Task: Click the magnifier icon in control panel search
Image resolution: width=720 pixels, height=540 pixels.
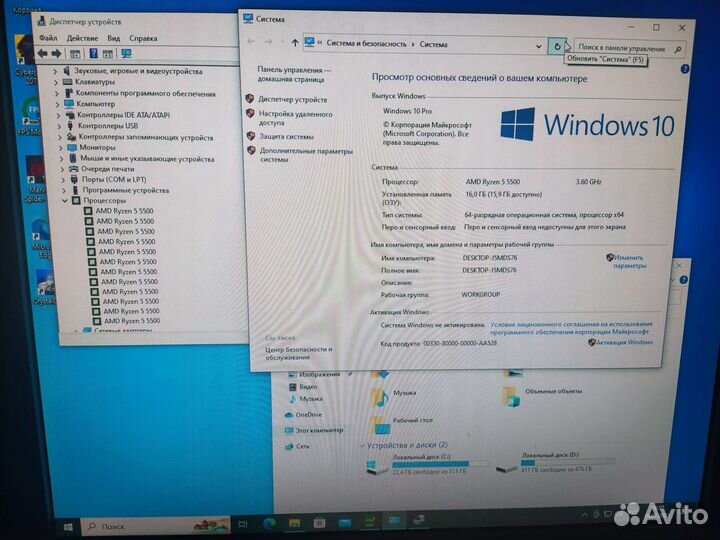Action: pyautogui.click(x=677, y=49)
